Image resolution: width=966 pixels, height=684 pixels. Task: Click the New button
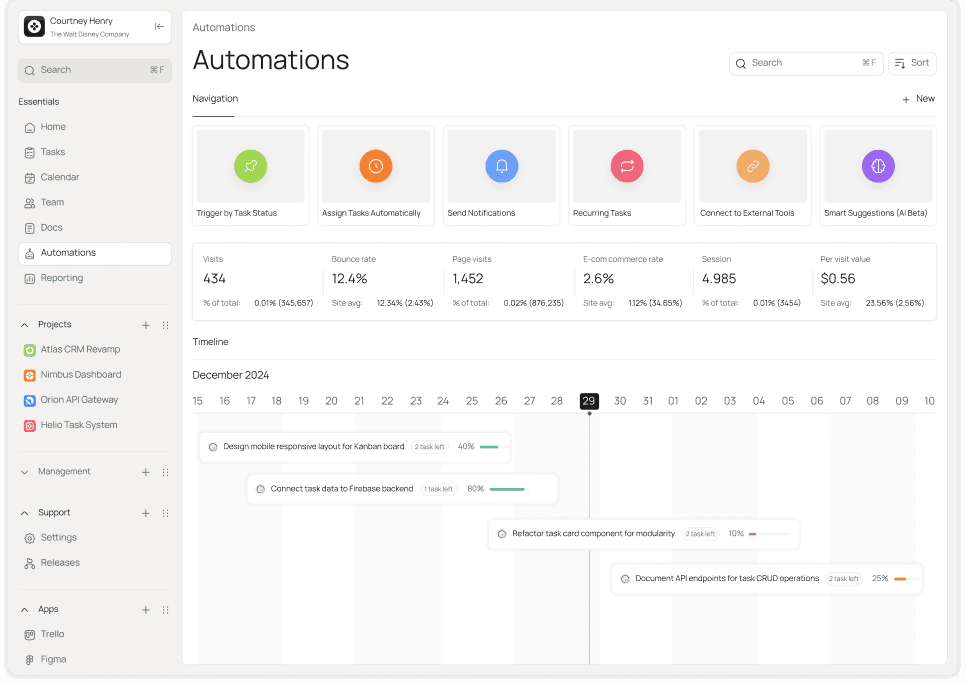[919, 99]
